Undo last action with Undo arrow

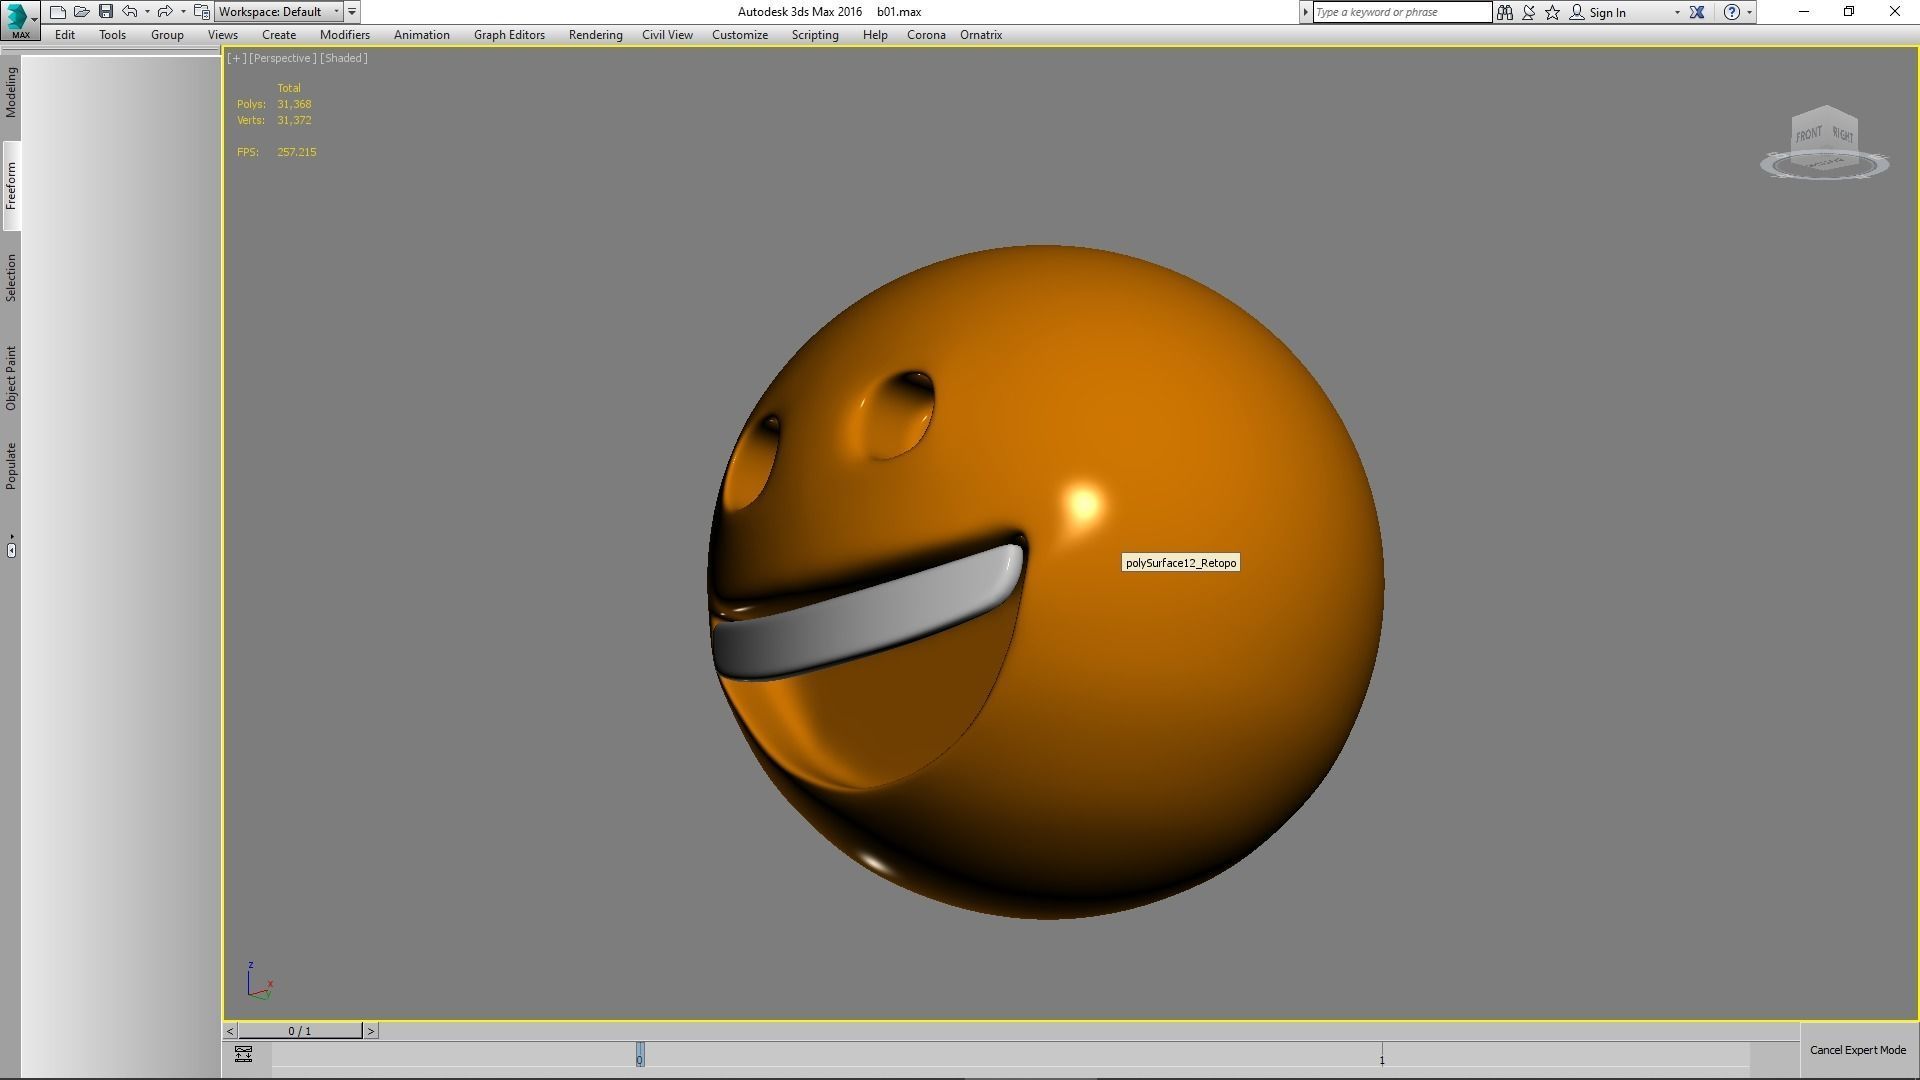click(x=130, y=12)
